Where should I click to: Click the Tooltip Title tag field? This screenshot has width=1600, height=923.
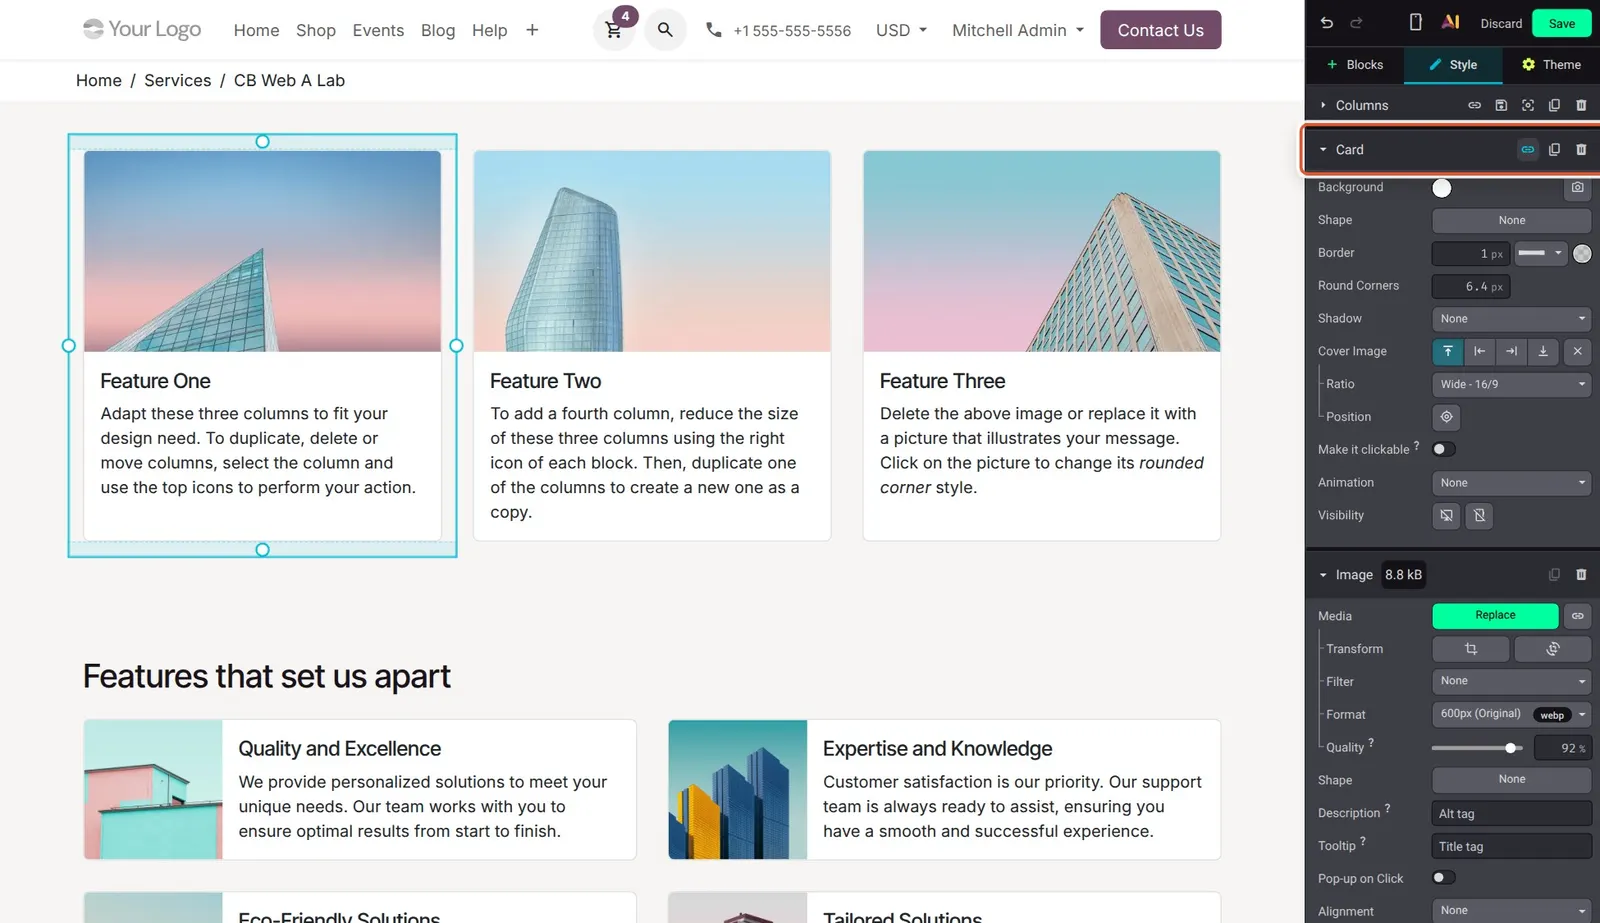1511,846
